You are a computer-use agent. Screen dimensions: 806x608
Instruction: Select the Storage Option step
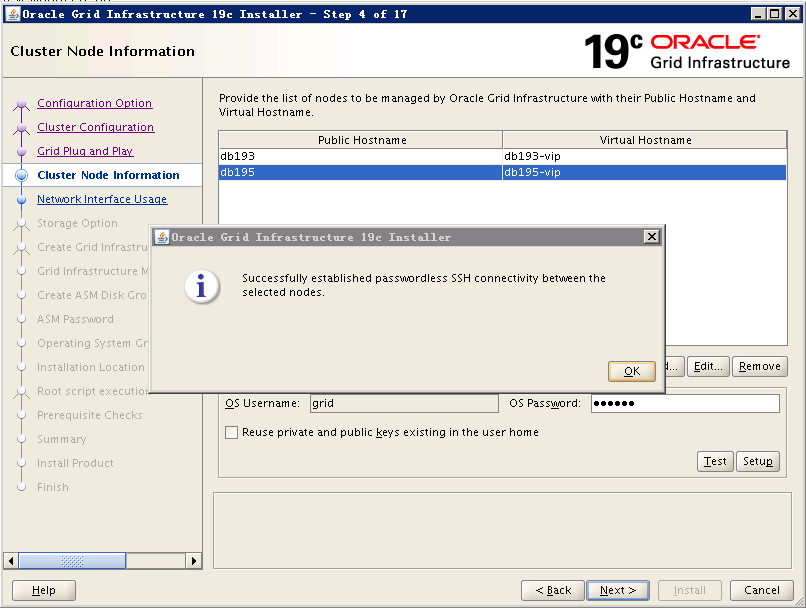point(77,223)
